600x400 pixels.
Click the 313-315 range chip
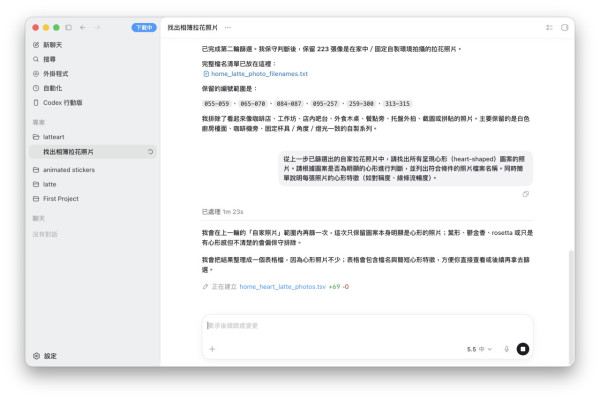[397, 104]
